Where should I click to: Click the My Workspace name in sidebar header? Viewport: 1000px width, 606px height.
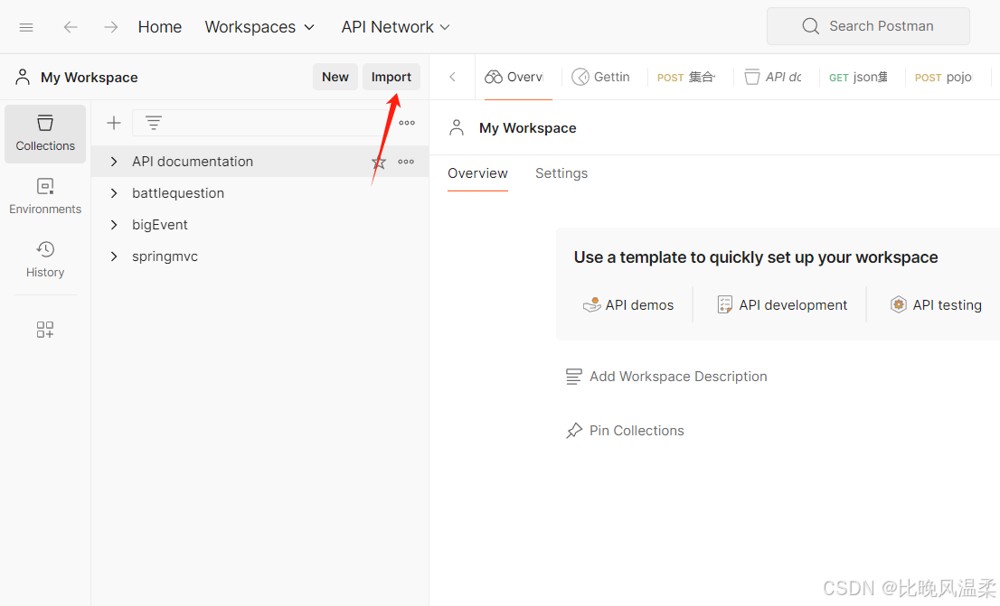pyautogui.click(x=89, y=77)
